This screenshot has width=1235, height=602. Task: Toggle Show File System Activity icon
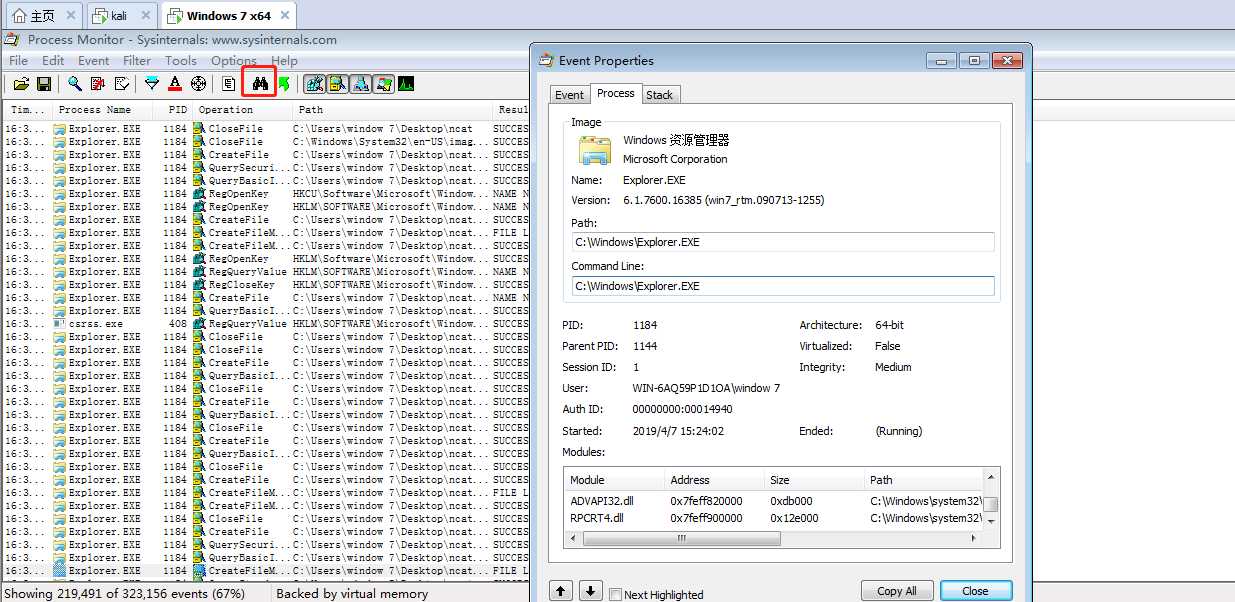point(338,84)
